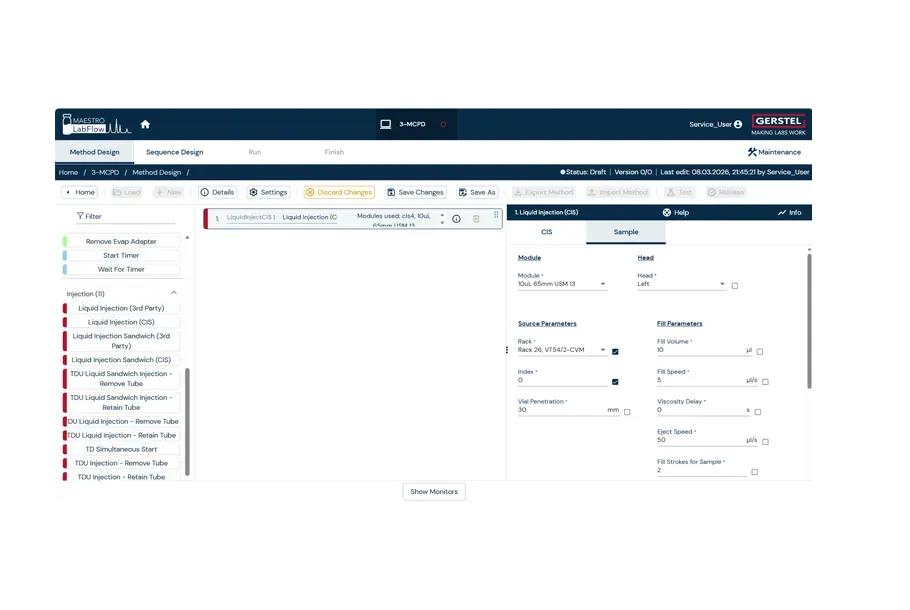Image resolution: width=910 pixels, height=610 pixels.
Task: Enable the Vial Penetration checkbox
Action: (x=627, y=411)
